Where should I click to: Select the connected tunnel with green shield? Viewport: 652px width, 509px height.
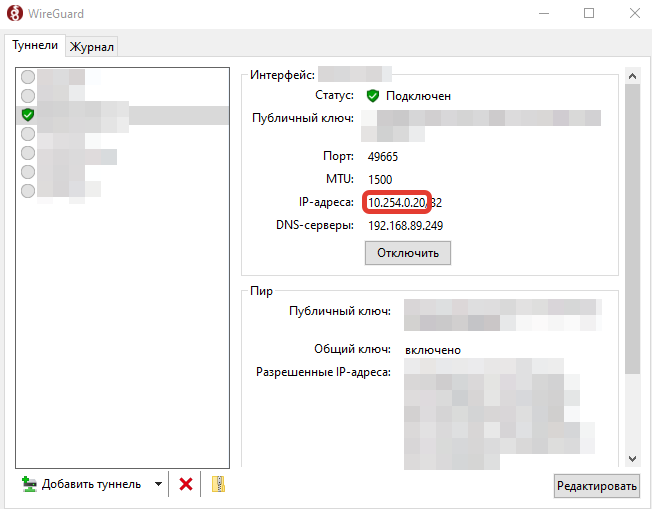(x=122, y=115)
